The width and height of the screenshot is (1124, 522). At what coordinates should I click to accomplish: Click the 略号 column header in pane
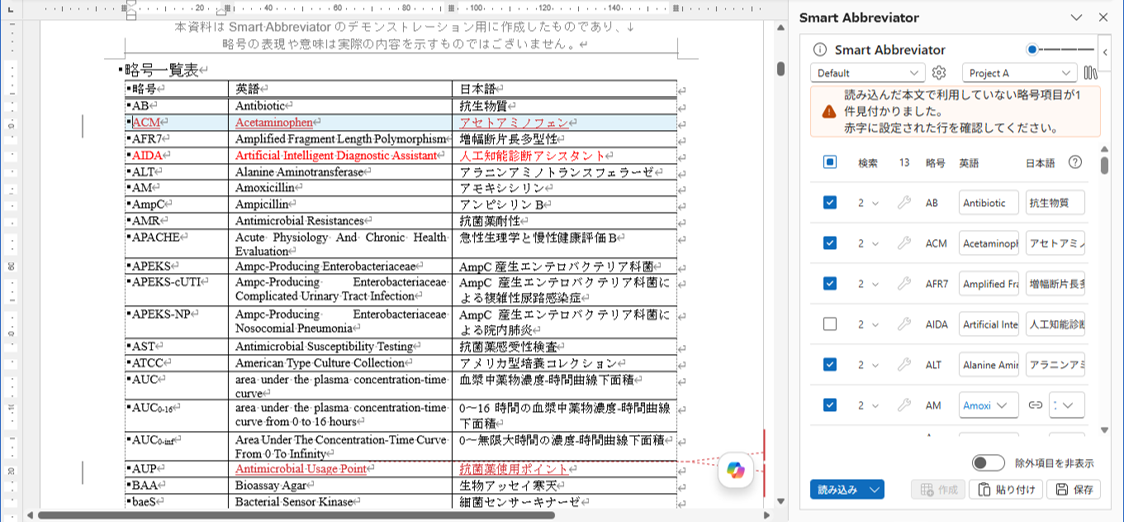935,163
